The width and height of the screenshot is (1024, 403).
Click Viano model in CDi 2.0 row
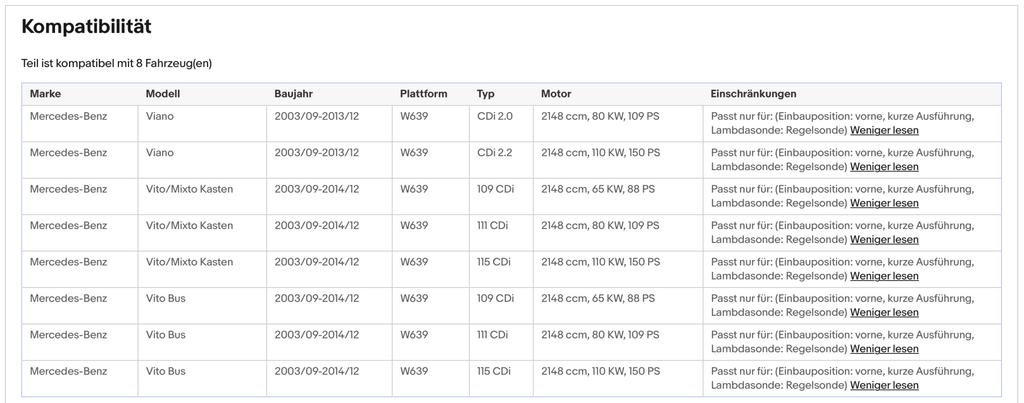(x=160, y=116)
